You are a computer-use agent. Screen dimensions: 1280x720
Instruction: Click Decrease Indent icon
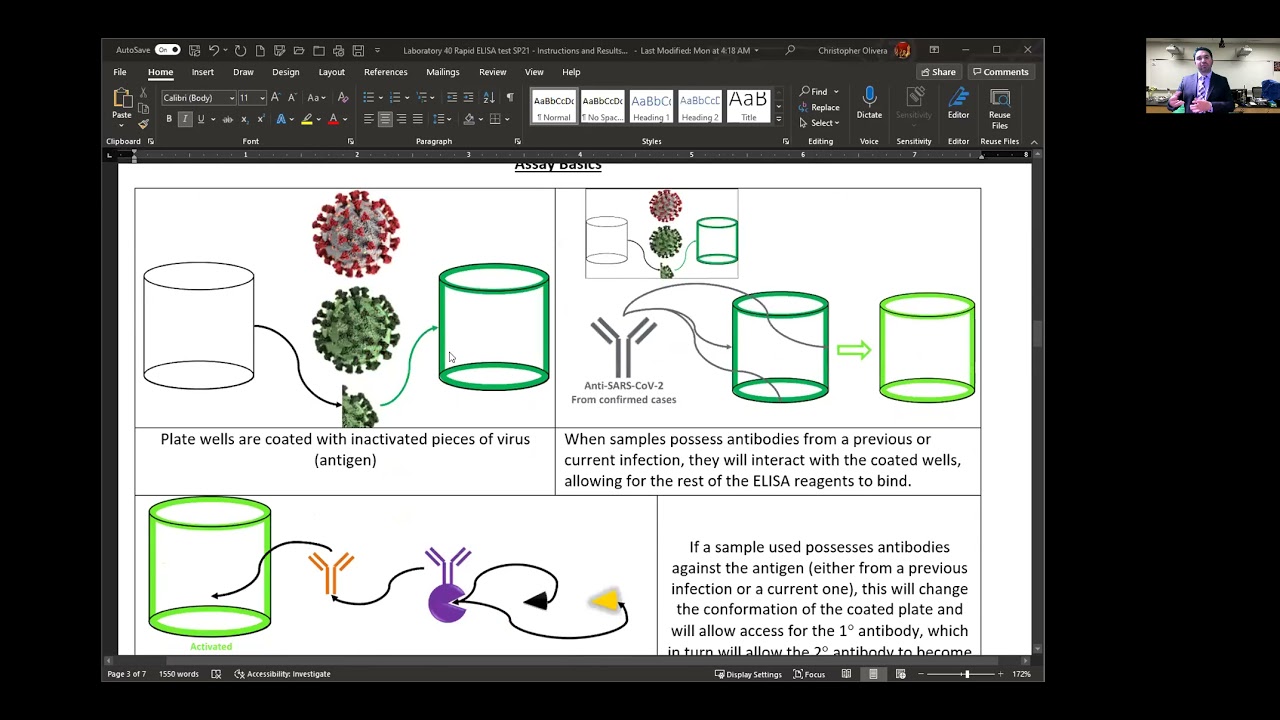pyautogui.click(x=451, y=97)
